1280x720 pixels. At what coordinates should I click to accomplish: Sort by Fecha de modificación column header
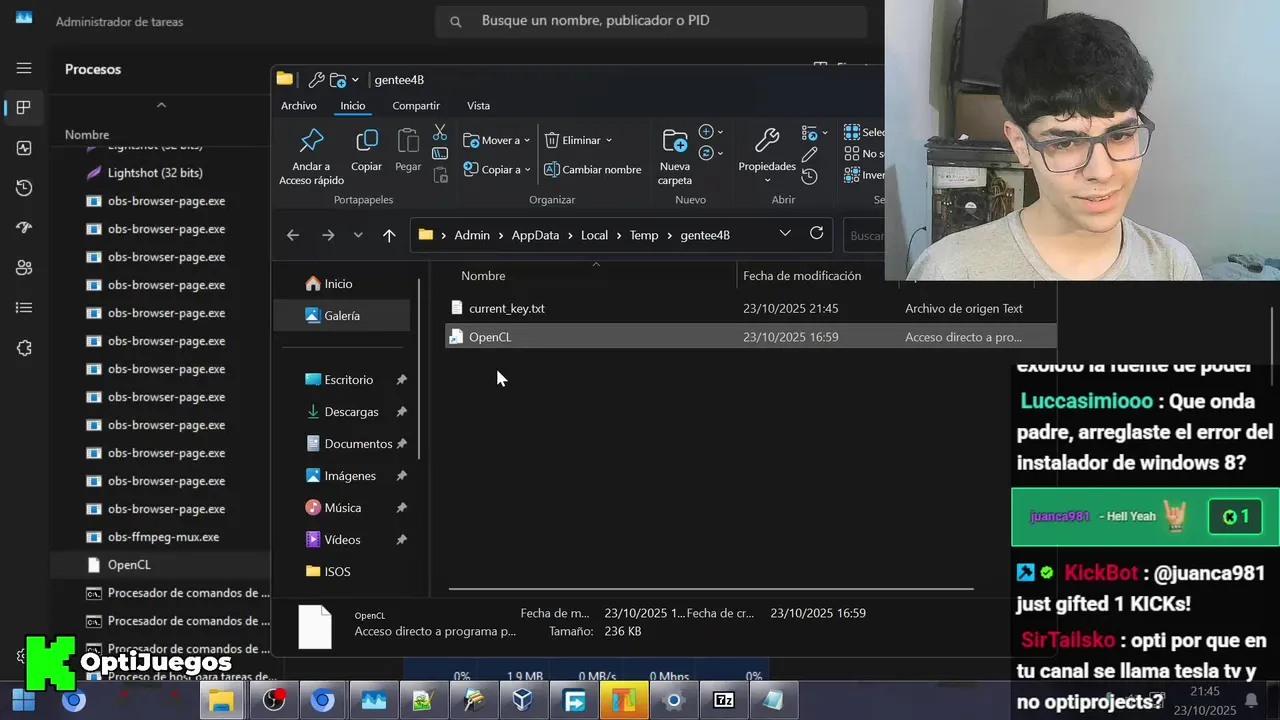pyautogui.click(x=802, y=275)
